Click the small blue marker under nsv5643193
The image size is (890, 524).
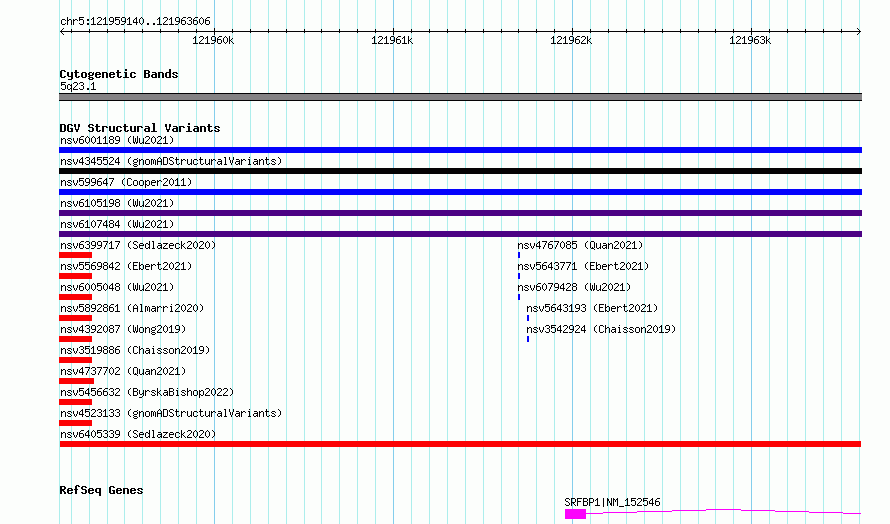point(528,318)
